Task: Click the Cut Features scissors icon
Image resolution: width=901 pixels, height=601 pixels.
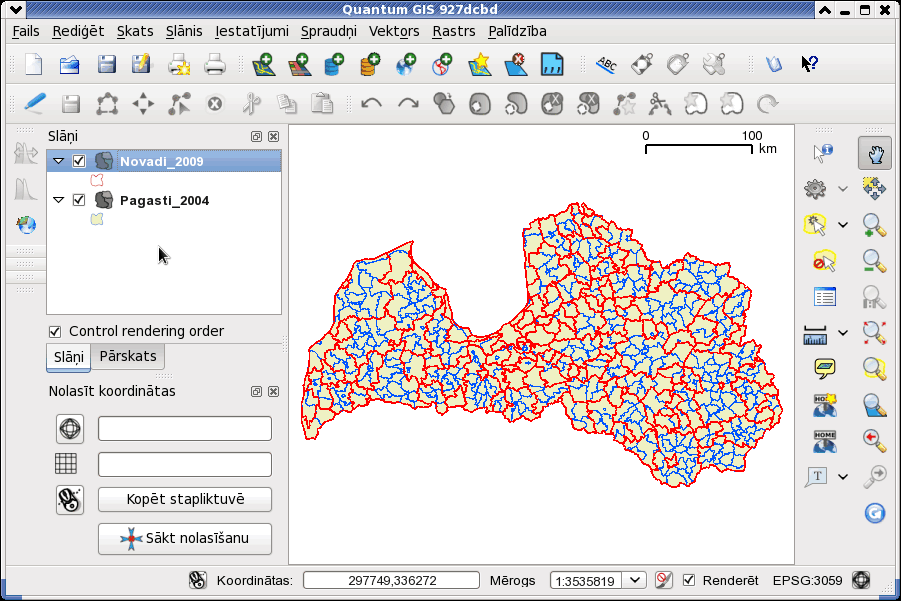Action: click(251, 104)
